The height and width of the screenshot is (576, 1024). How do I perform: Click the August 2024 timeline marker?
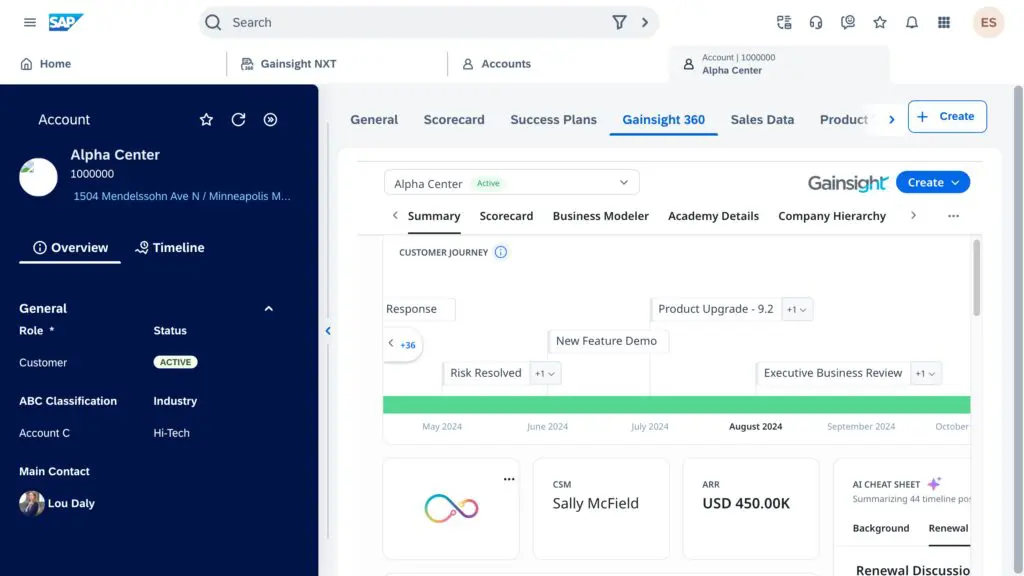click(x=755, y=427)
